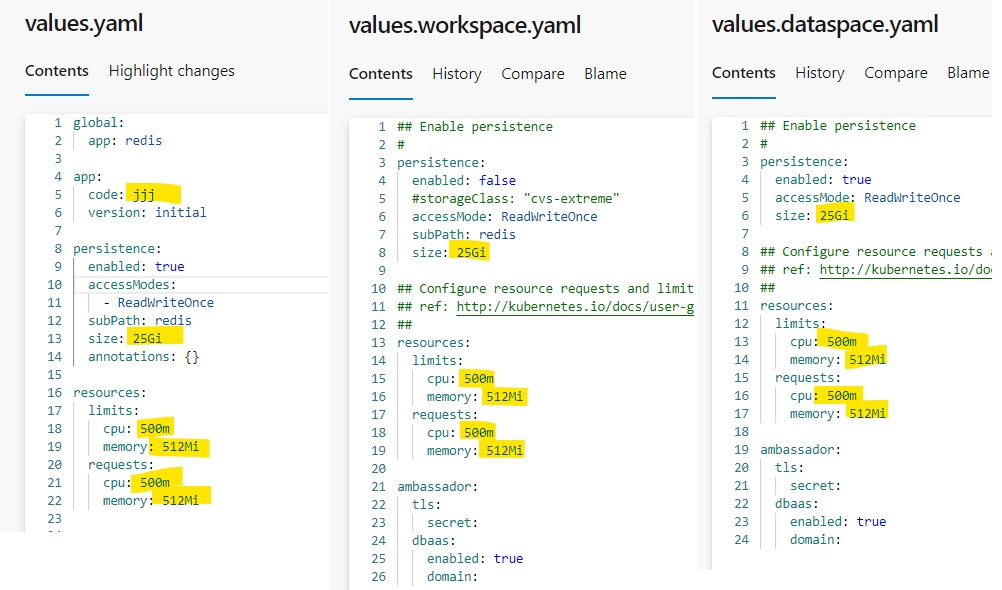Click the values.yaml file title

pyautogui.click(x=84, y=24)
